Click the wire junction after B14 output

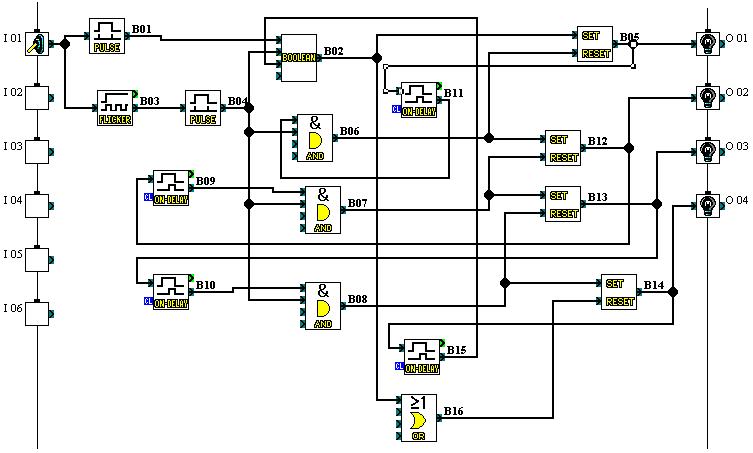(673, 292)
